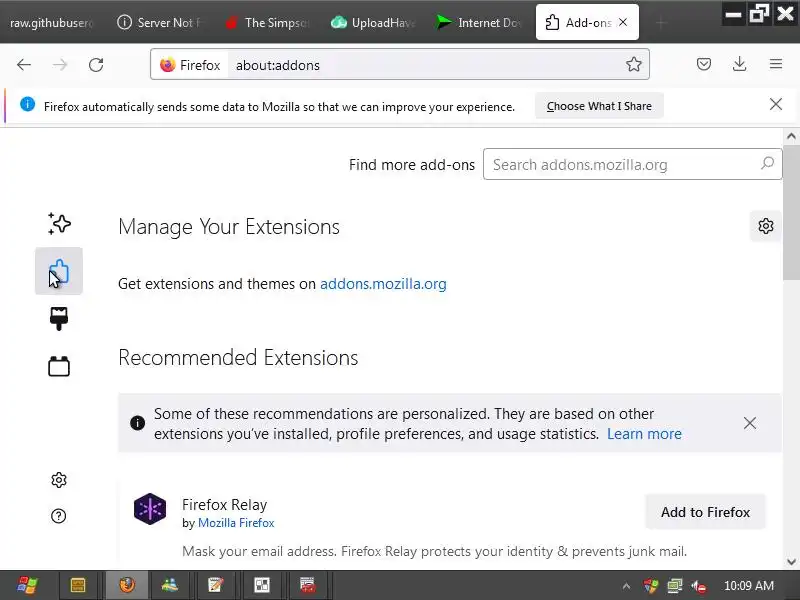Click scrollbar down arrow
The height and width of the screenshot is (600, 800).
coord(791,562)
